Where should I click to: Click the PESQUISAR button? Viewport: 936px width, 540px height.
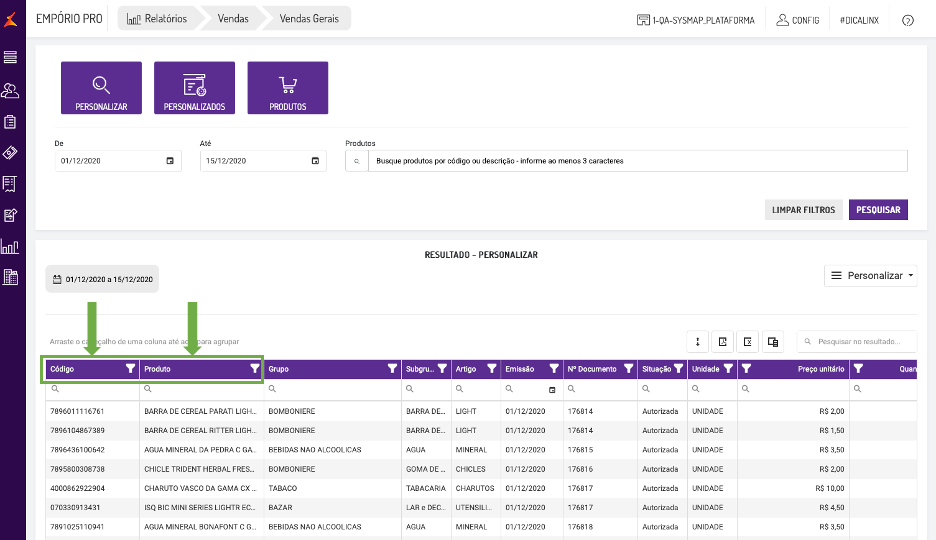pos(878,209)
